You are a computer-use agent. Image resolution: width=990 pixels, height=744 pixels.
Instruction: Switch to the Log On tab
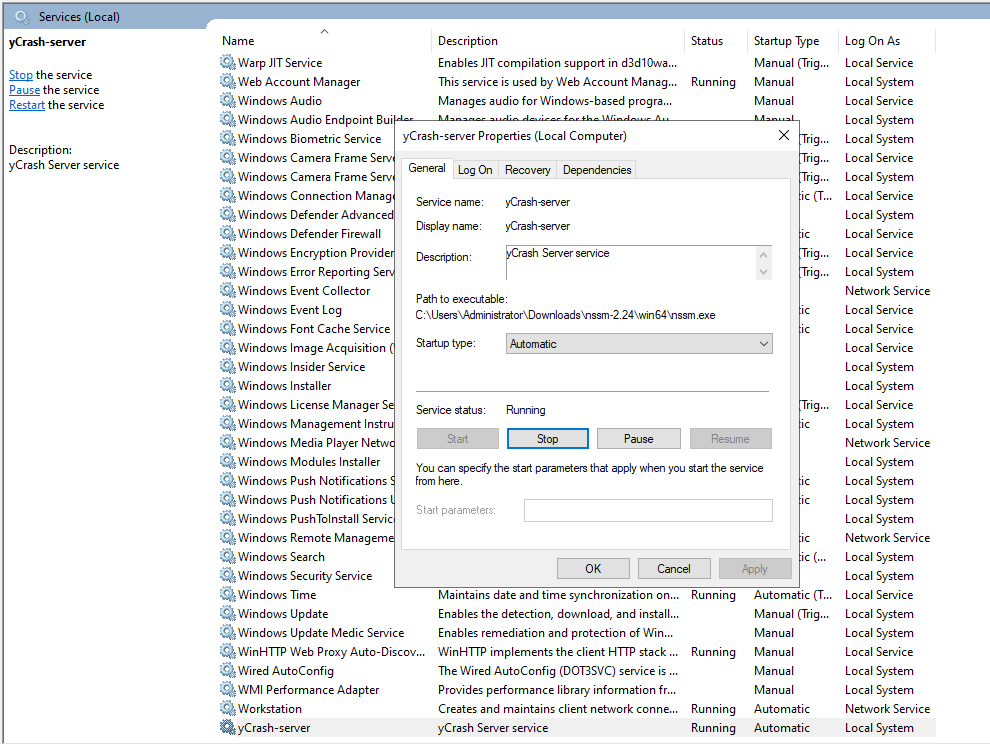475,170
